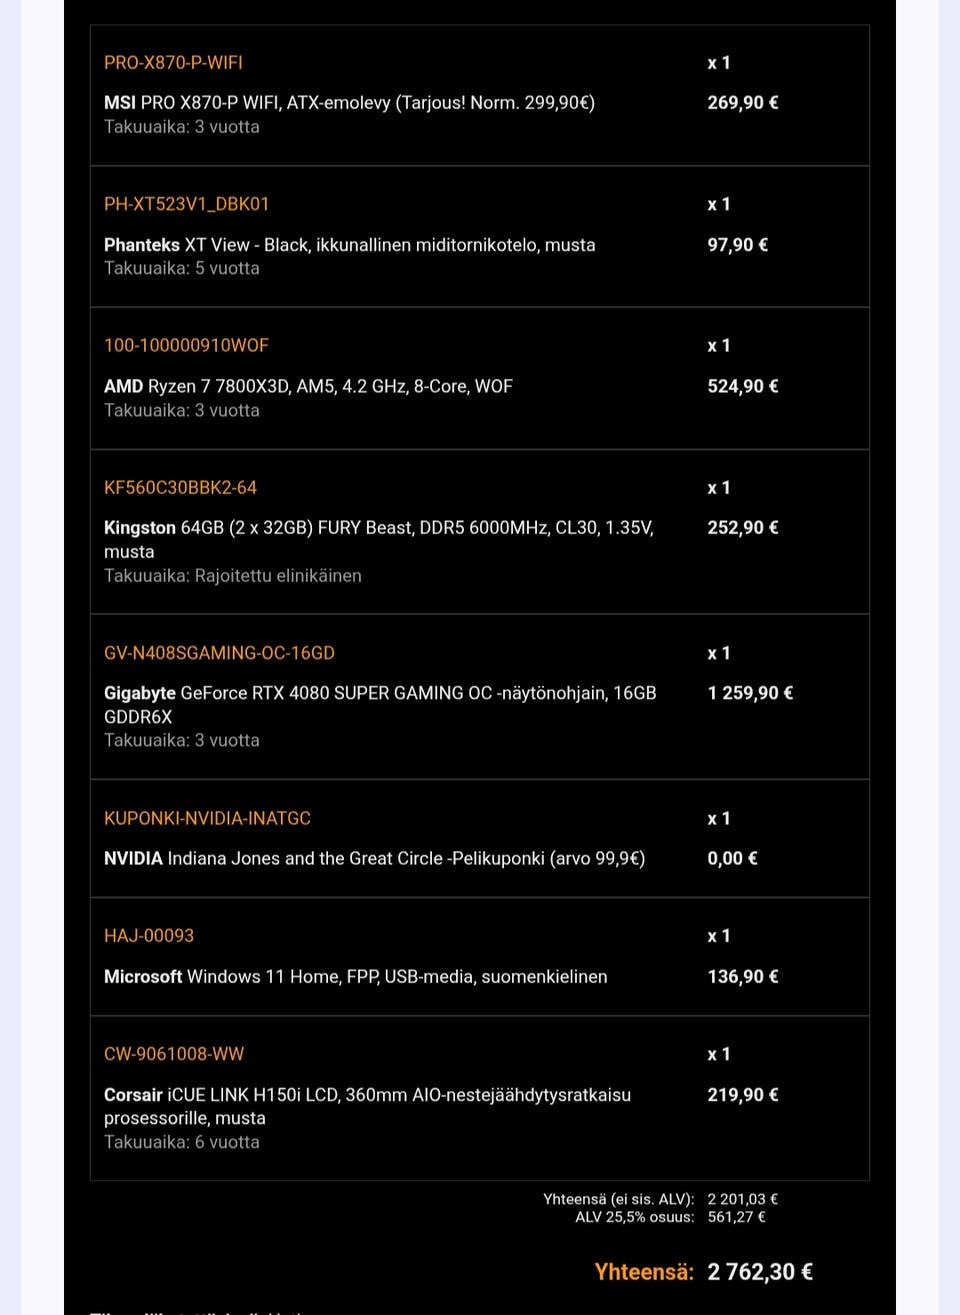Open the GV-N408SGAMING-OC-16GD product link

tap(219, 653)
